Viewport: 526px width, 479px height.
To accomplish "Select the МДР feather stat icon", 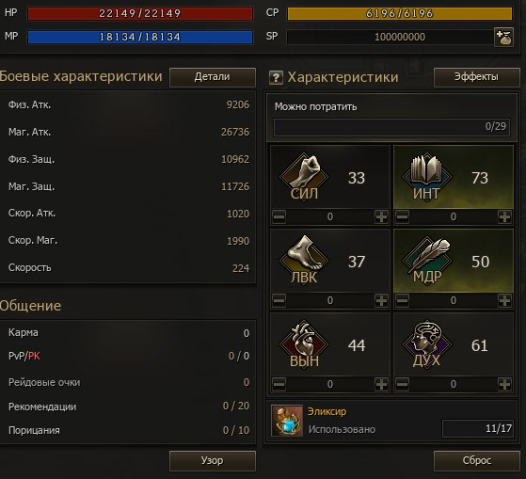I will (x=427, y=259).
